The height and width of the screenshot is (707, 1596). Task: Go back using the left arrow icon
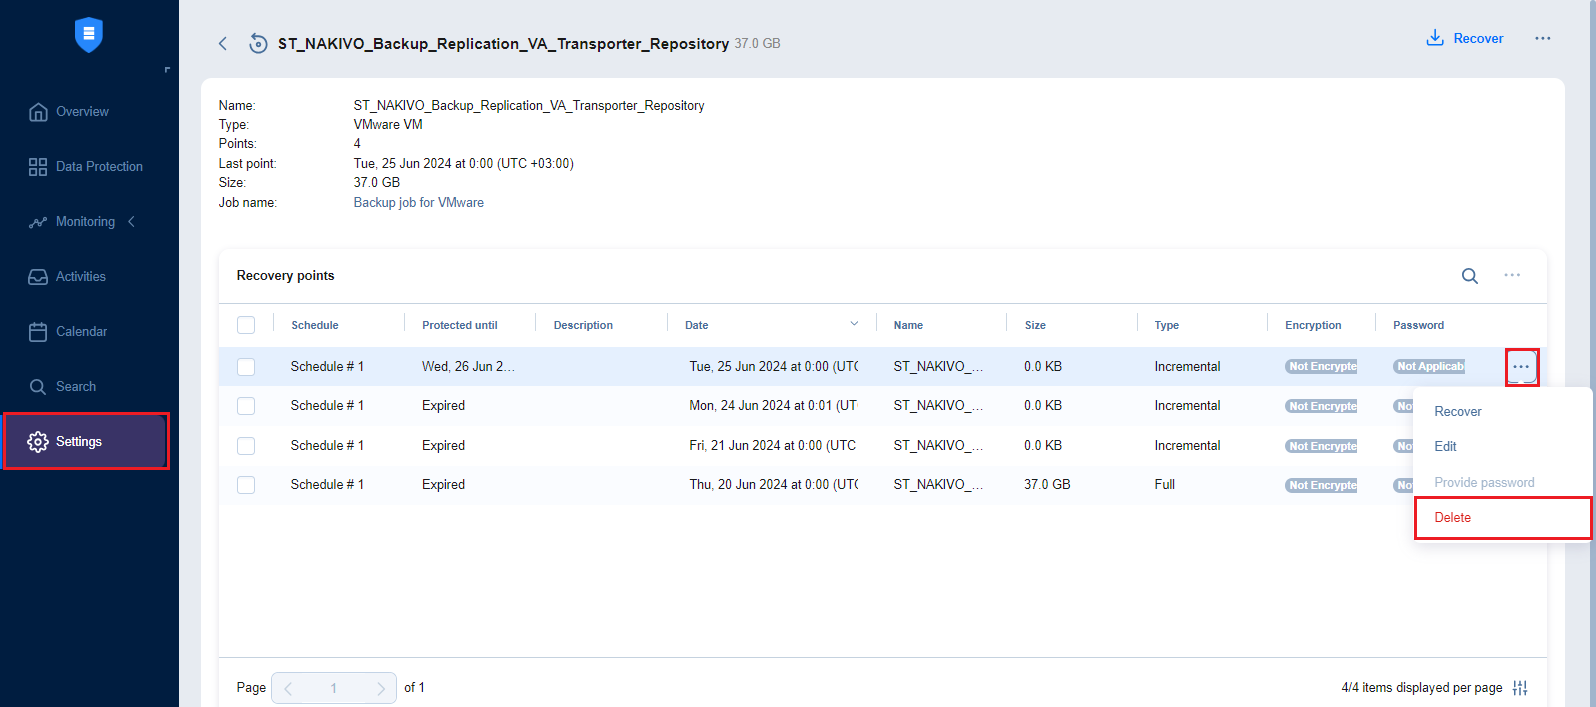[223, 43]
